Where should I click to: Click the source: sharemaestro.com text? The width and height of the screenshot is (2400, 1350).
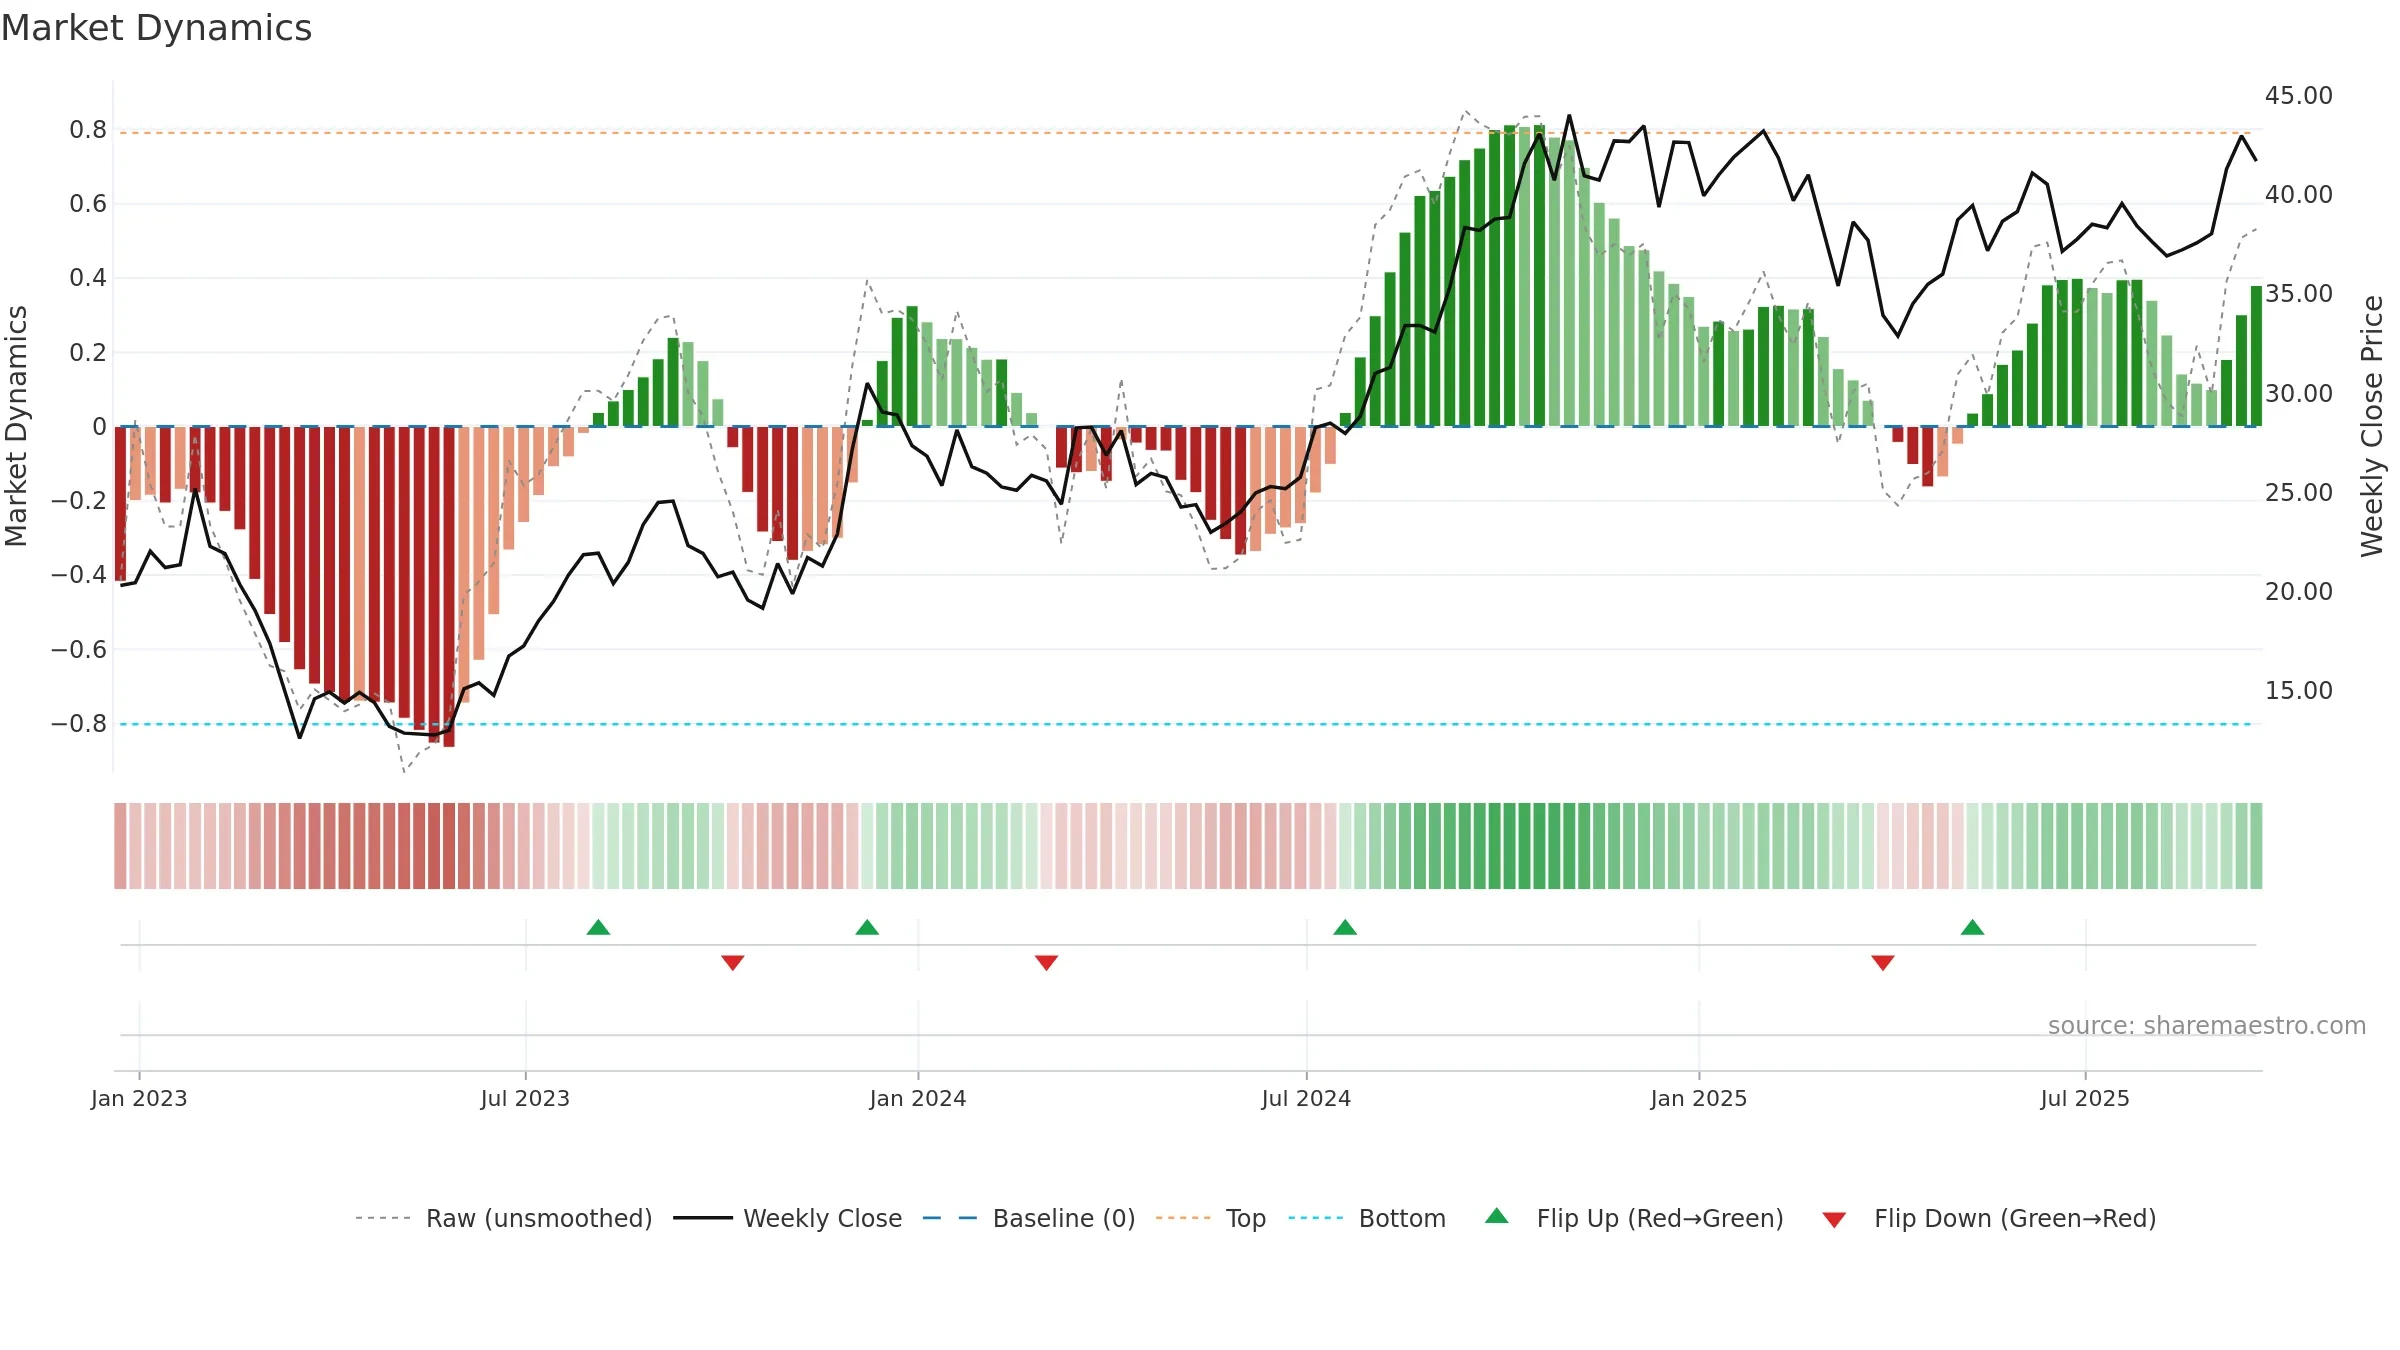coord(2207,1025)
